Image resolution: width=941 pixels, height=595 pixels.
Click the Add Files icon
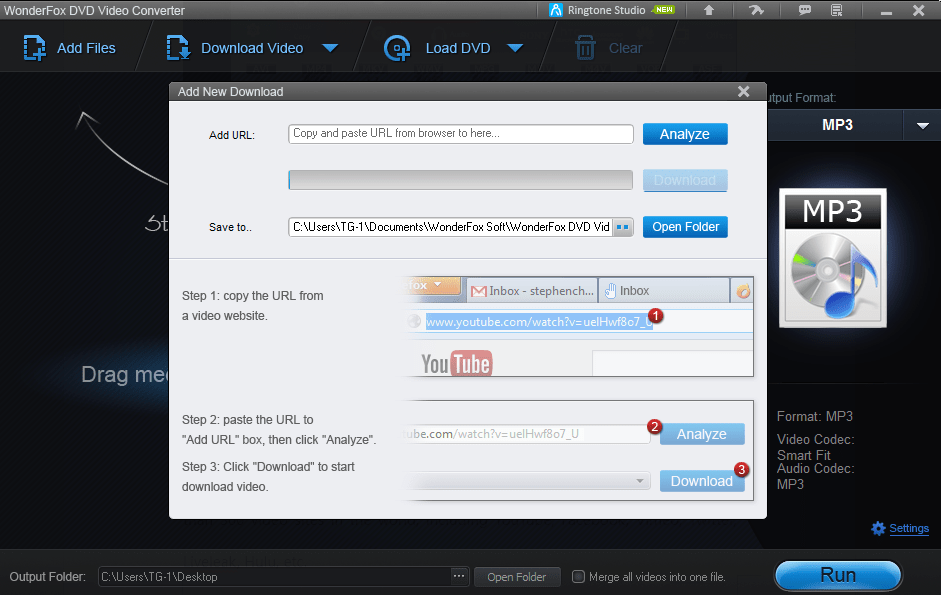[x=34, y=48]
